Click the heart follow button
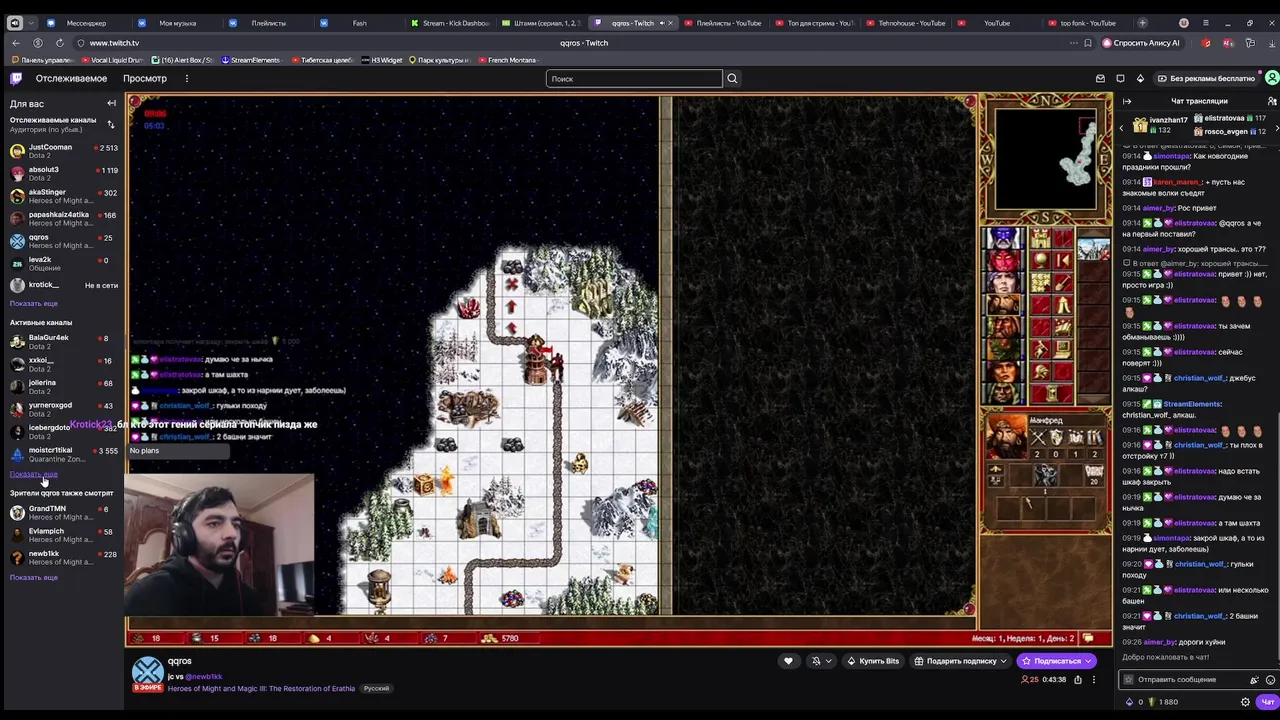 pyautogui.click(x=788, y=661)
